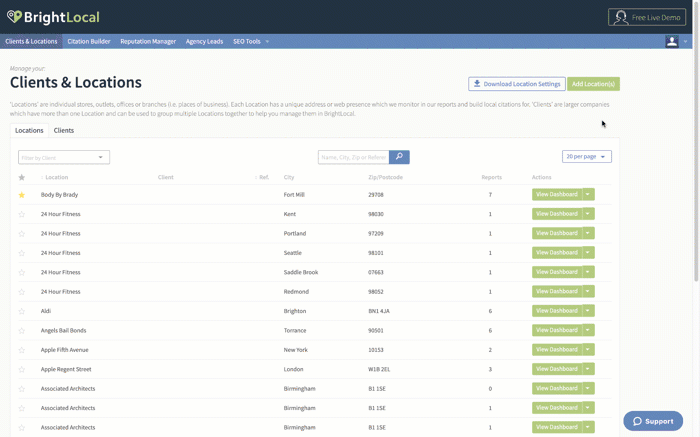Open action arrow for Kent row
700x437 pixels.
tap(588, 213)
